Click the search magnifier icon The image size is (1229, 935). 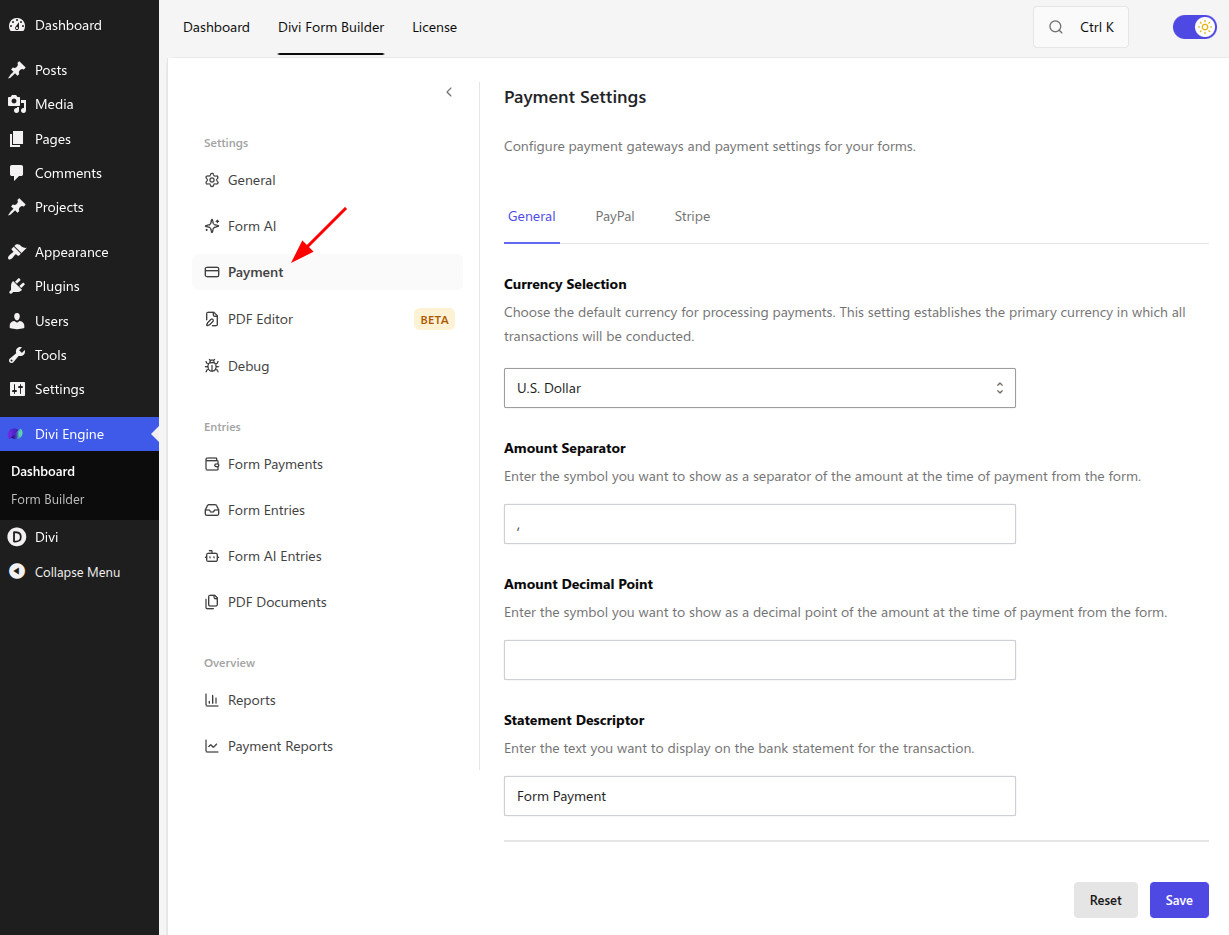click(1056, 27)
